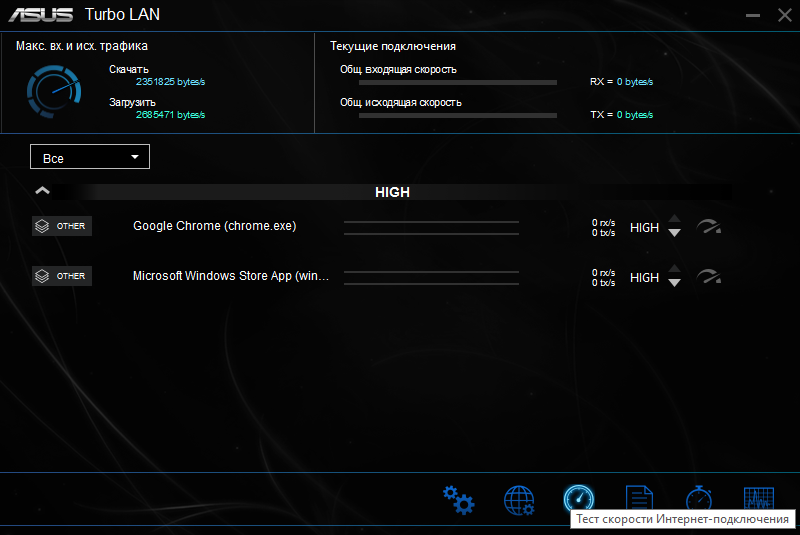Click Microsoft Windows Store App's traffic bars
The image size is (800, 535).
pos(431,278)
